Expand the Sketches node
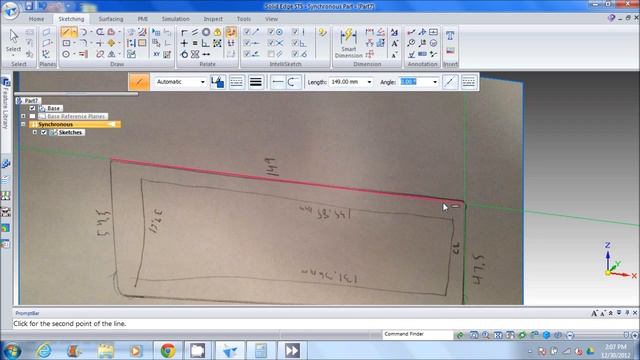 tap(35, 133)
